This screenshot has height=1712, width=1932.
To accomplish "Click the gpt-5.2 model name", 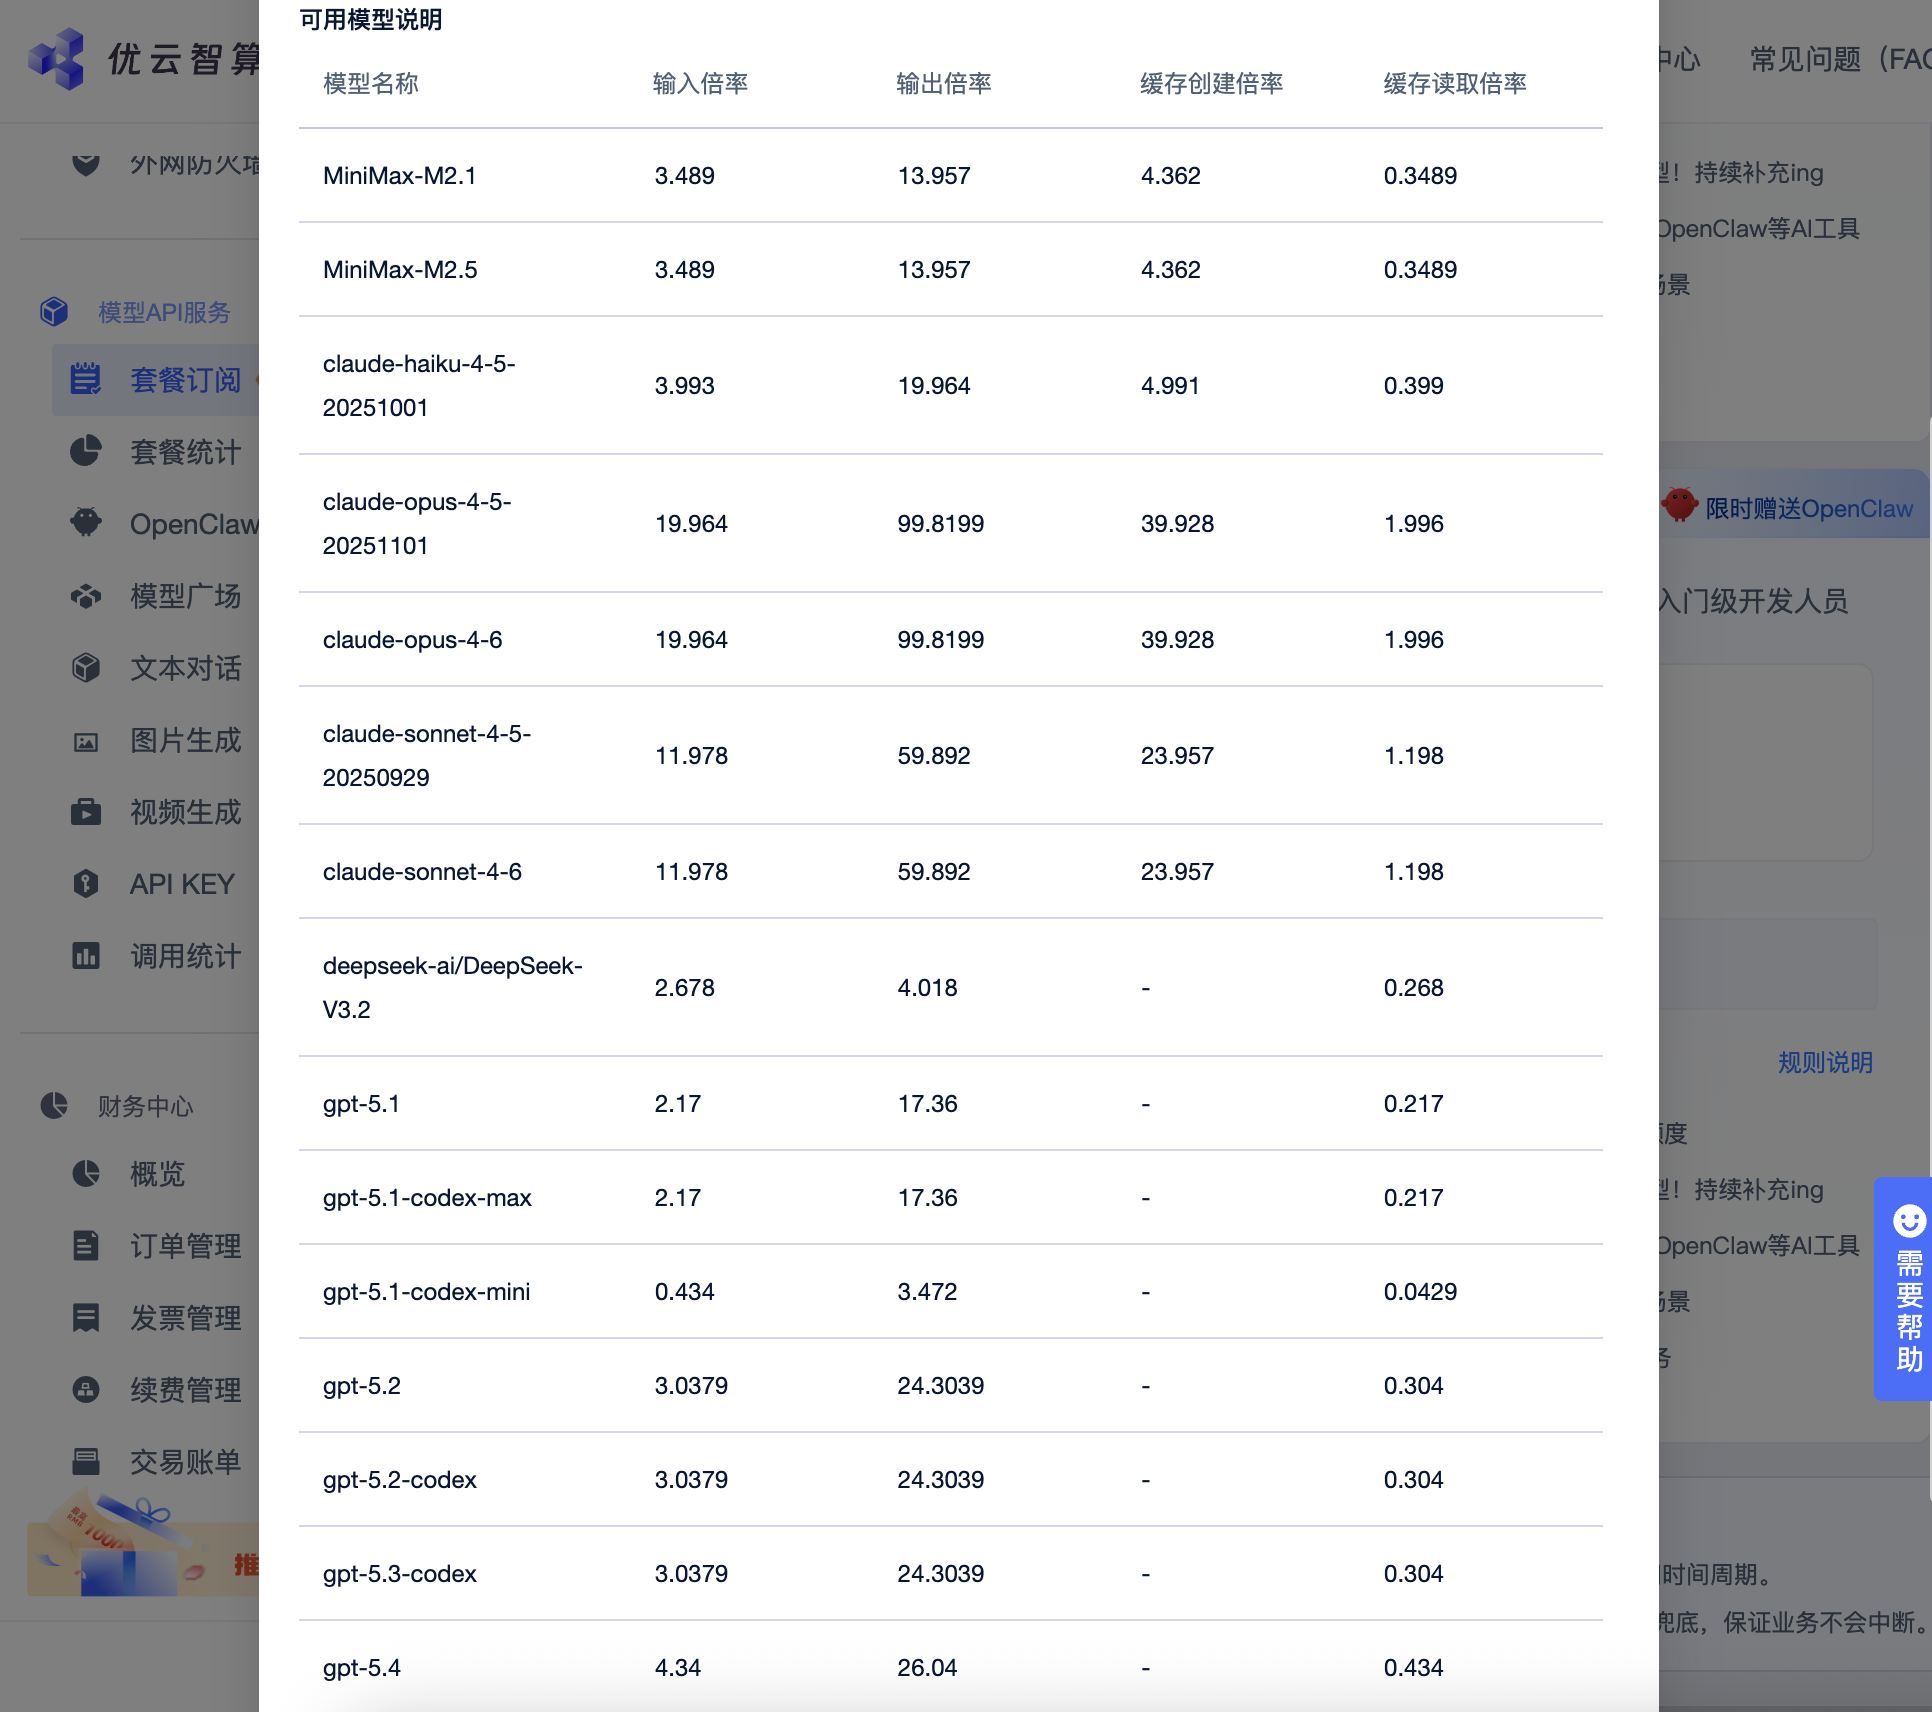I will [362, 1386].
